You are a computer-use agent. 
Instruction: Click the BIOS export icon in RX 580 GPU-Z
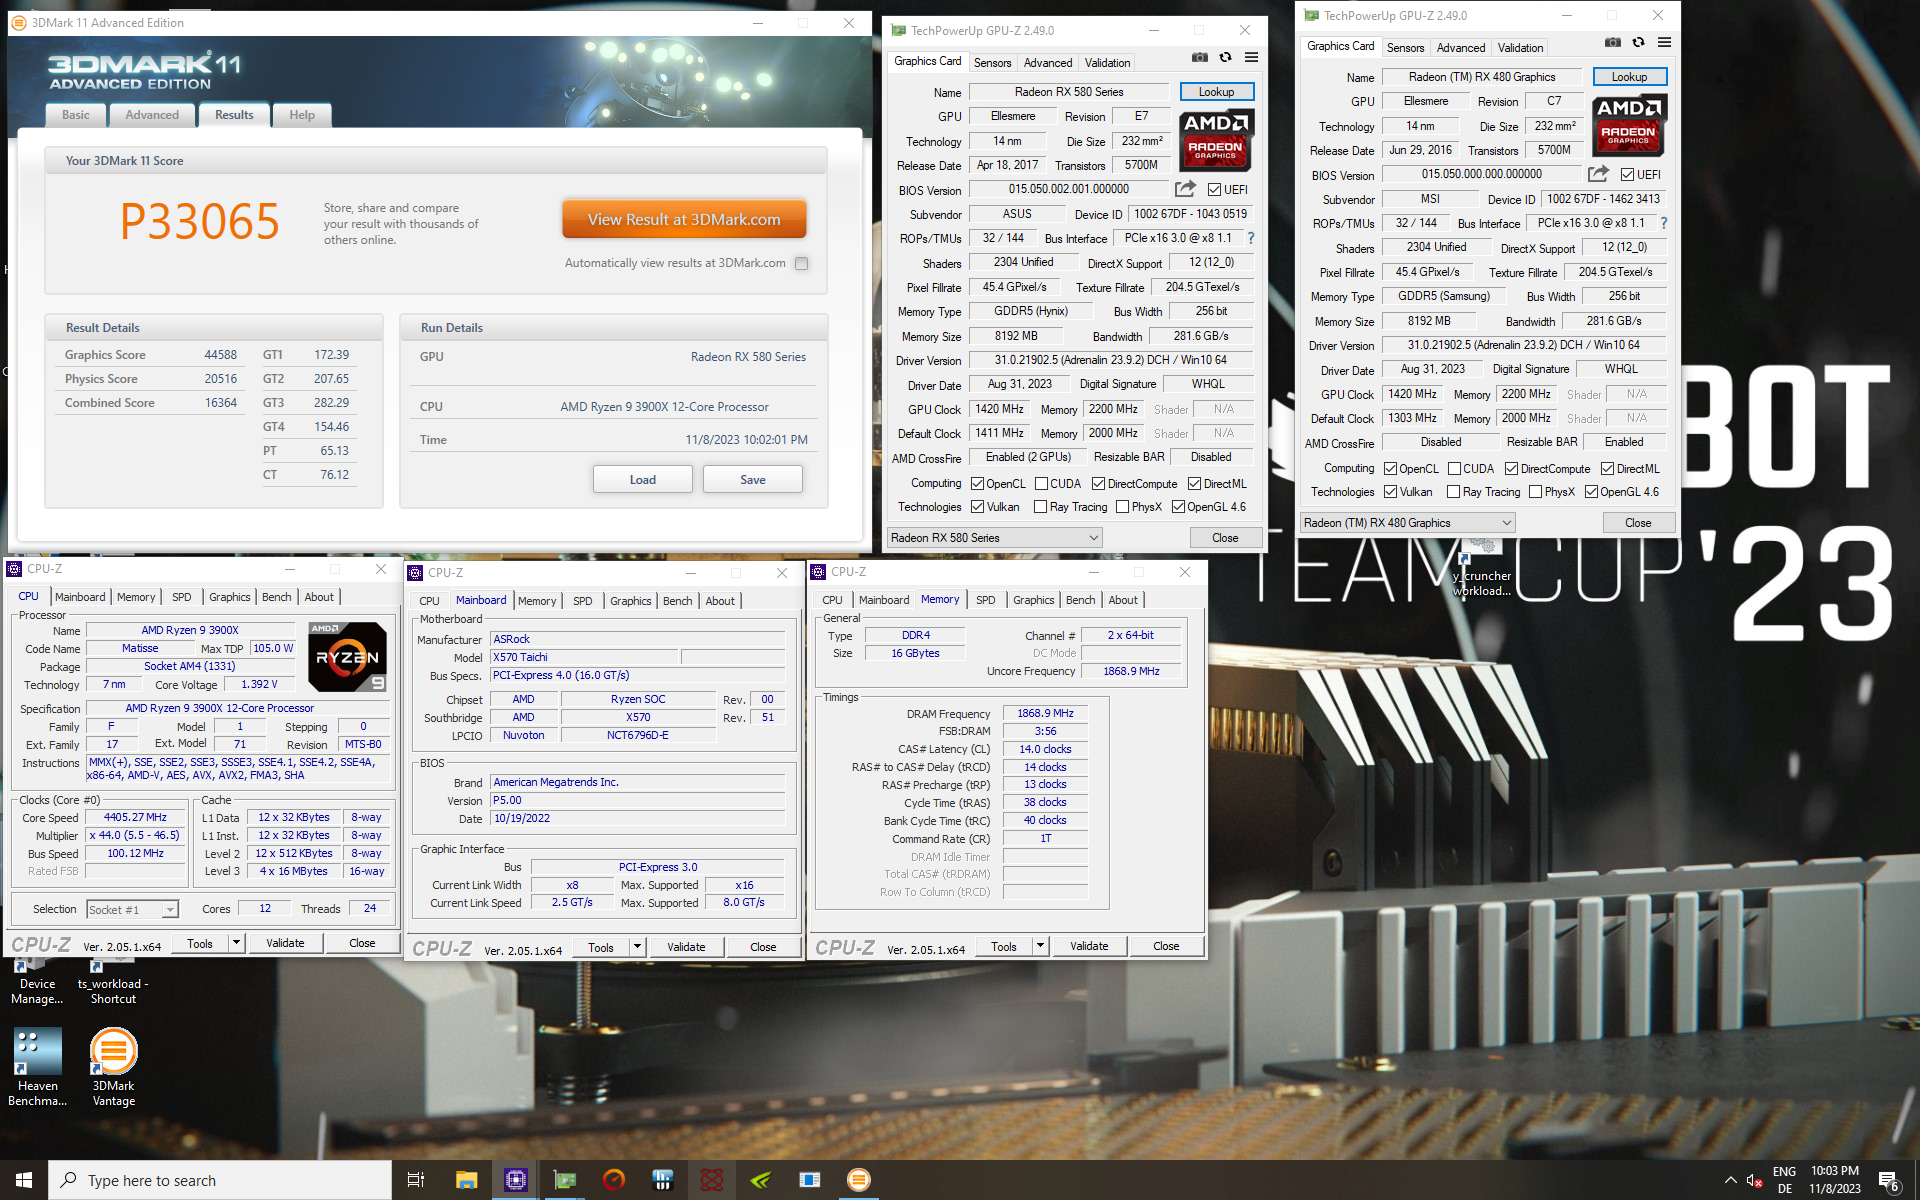[1185, 189]
